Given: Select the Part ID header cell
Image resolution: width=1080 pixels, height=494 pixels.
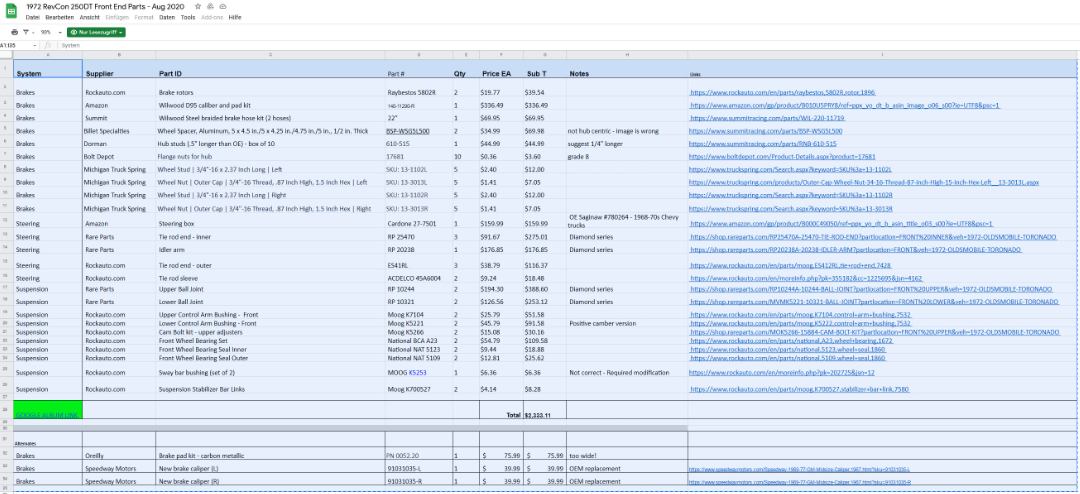Looking at the screenshot, I should (x=270, y=69).
